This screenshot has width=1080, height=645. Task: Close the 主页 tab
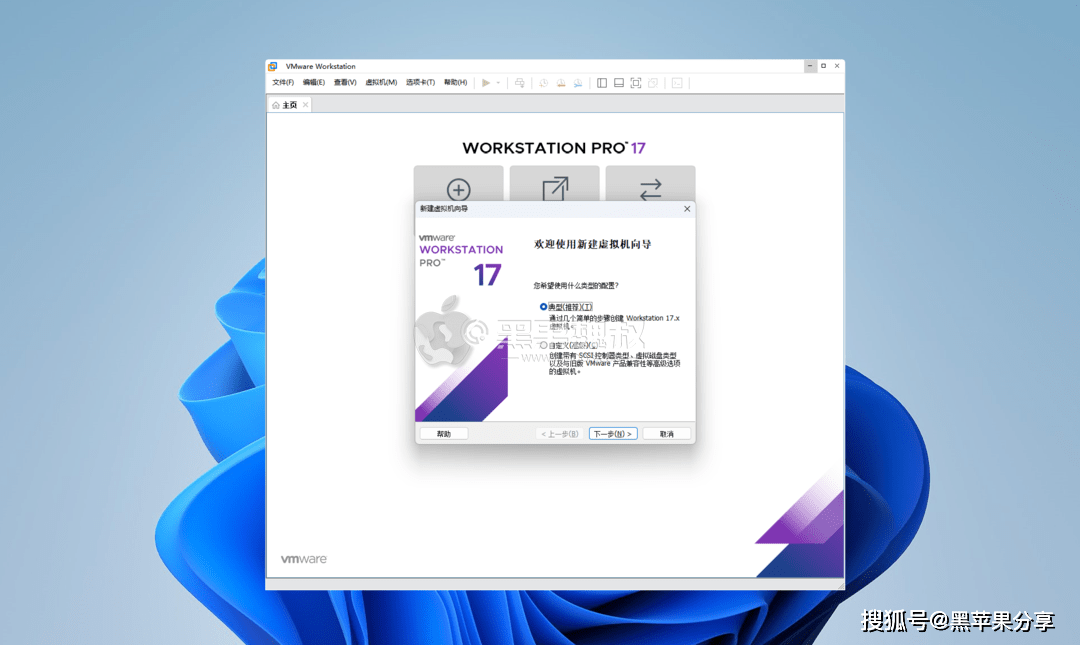[305, 105]
